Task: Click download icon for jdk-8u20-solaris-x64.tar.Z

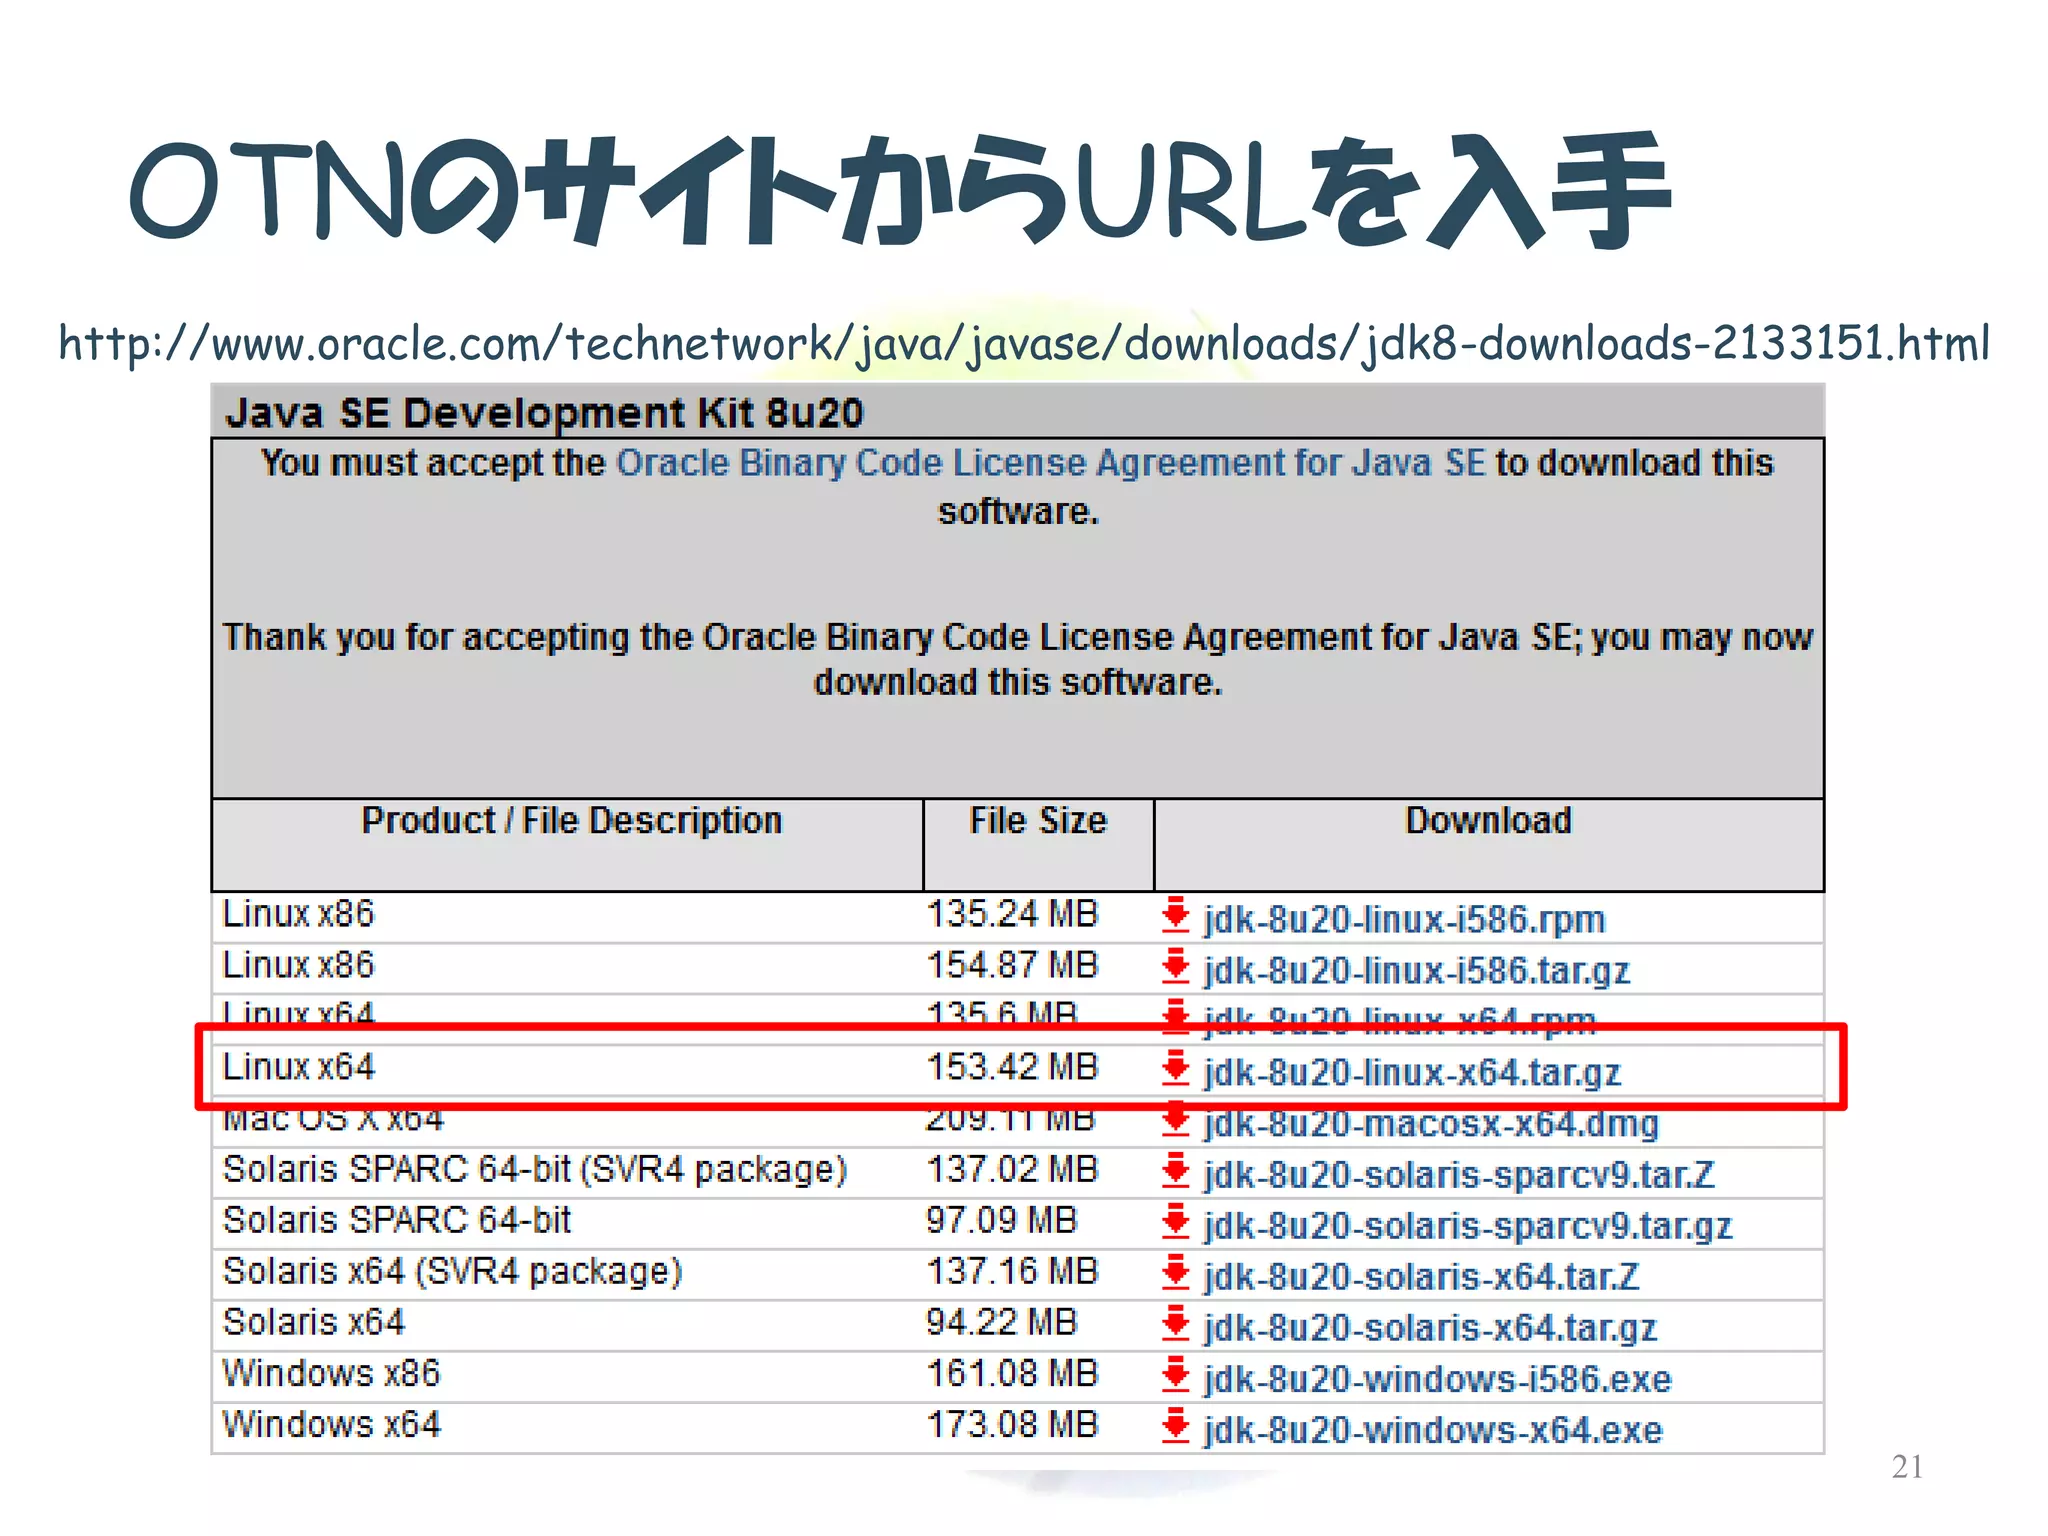Action: pos(1175,1272)
